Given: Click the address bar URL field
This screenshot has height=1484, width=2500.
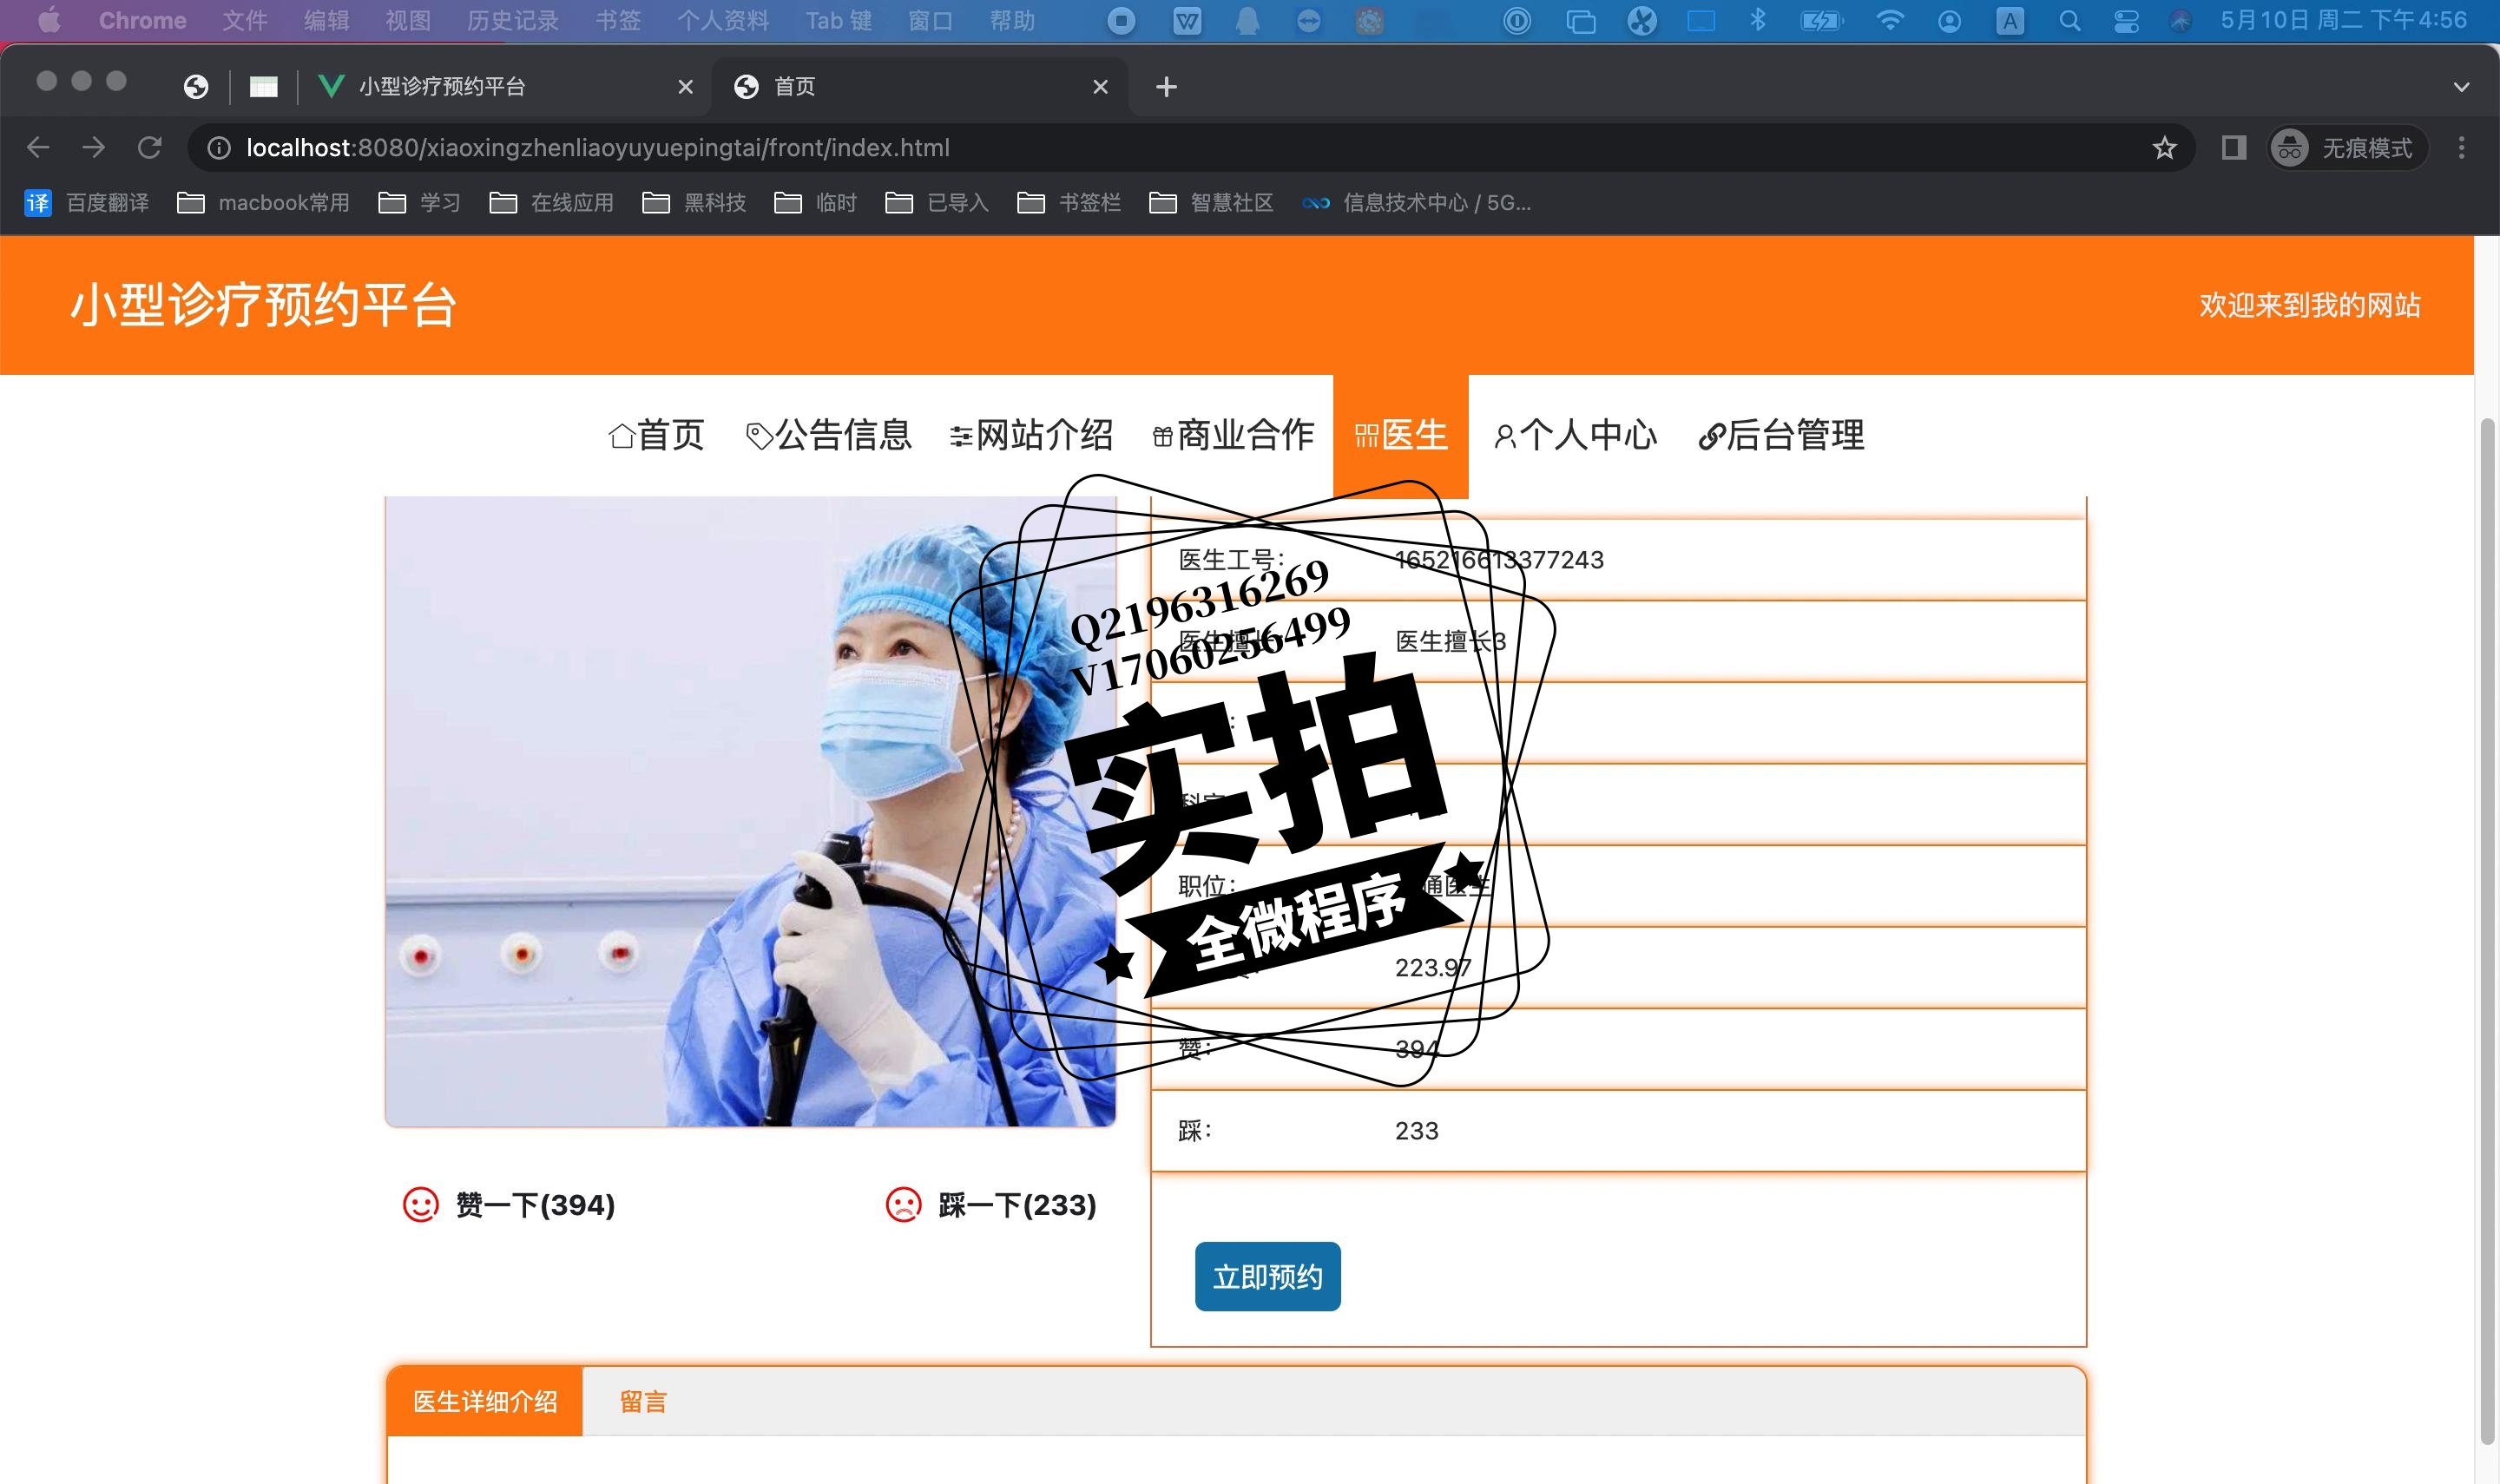Looking at the screenshot, I should coord(1190,148).
